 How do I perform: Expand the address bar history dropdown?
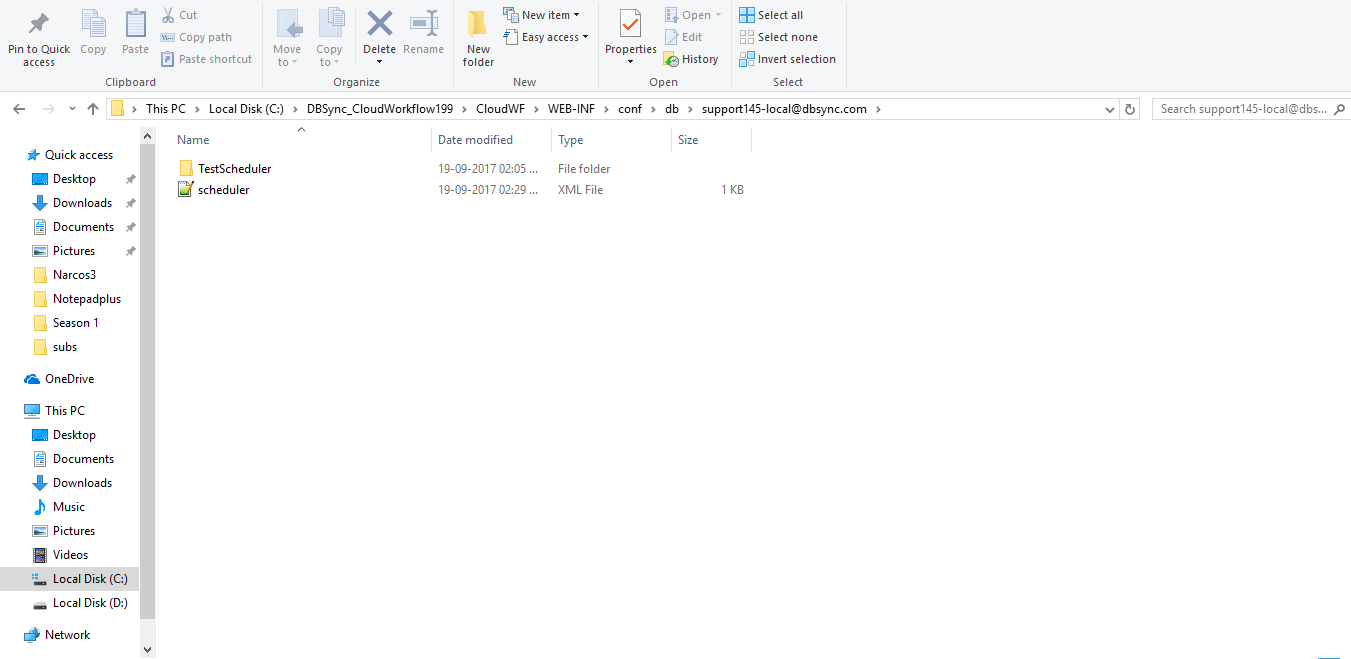[1110, 109]
